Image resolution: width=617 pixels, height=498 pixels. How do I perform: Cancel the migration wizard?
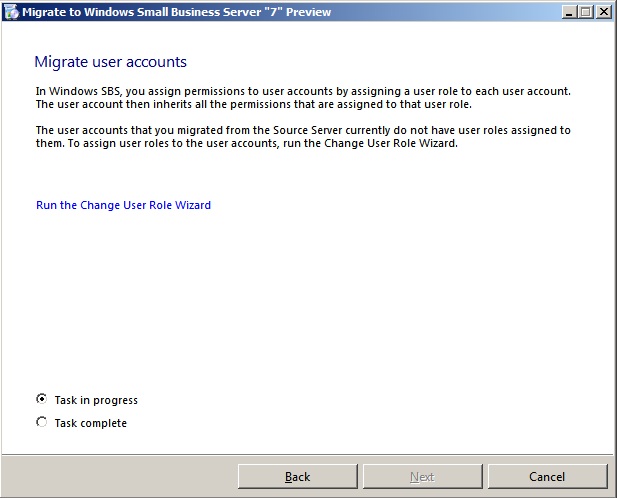547,477
